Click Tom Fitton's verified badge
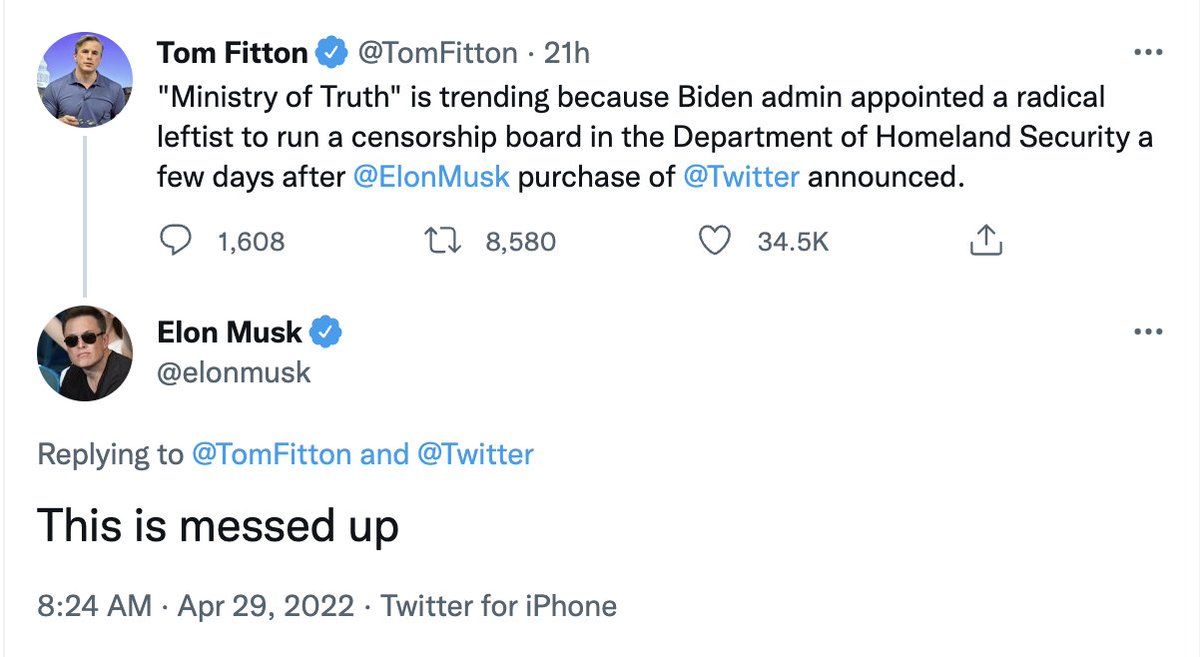Screen dimensions: 1200x657 [331, 52]
